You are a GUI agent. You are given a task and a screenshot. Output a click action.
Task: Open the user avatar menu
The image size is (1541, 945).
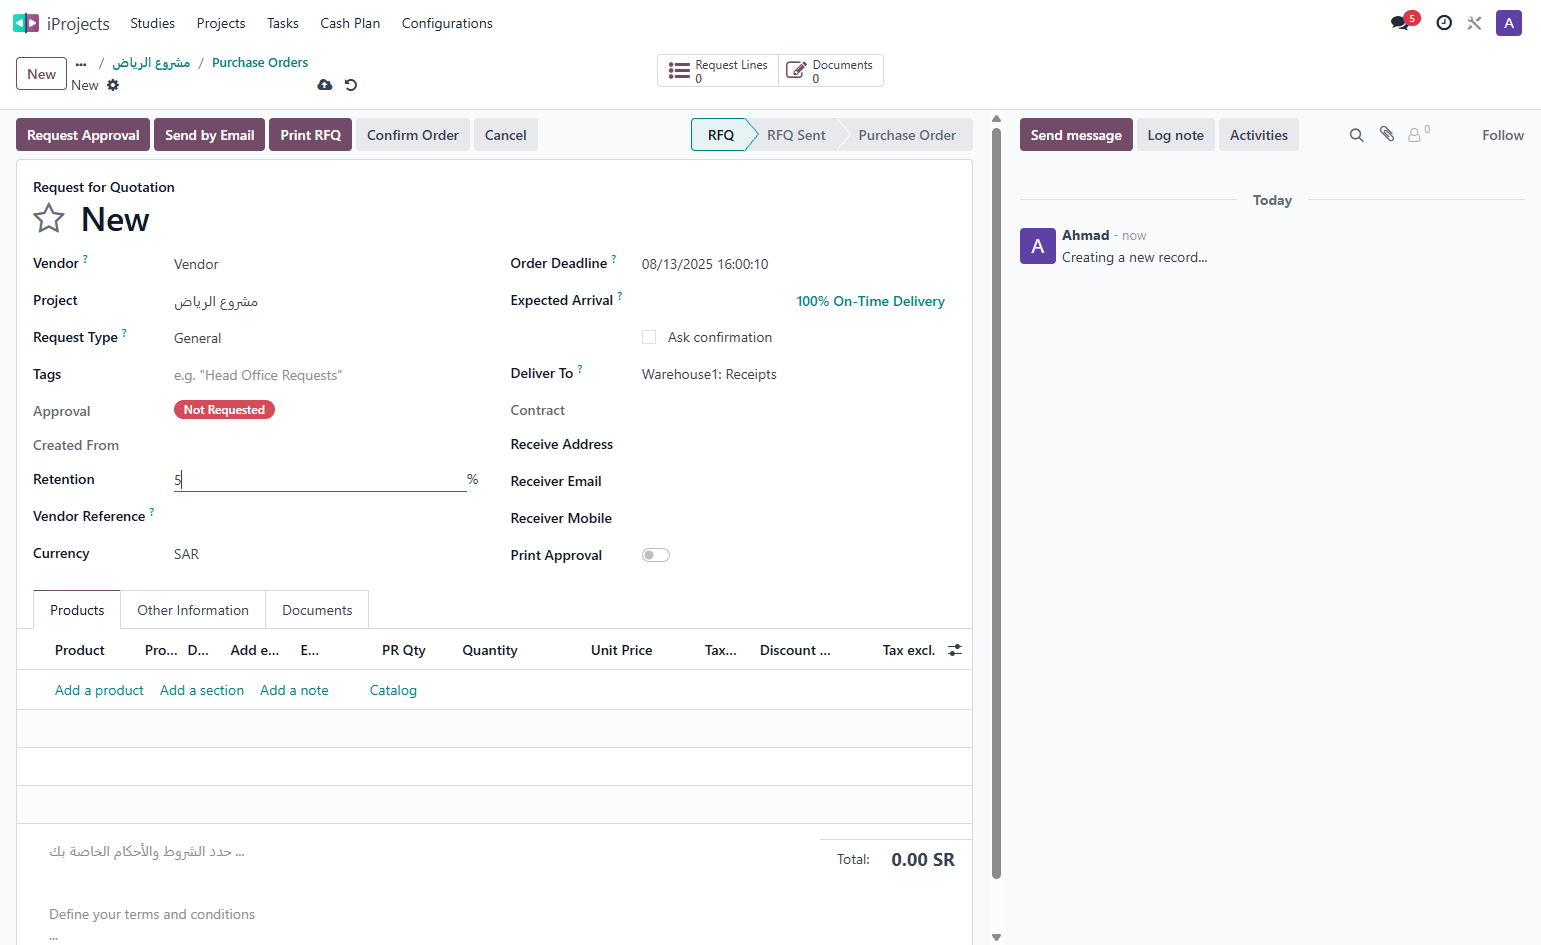[1509, 23]
